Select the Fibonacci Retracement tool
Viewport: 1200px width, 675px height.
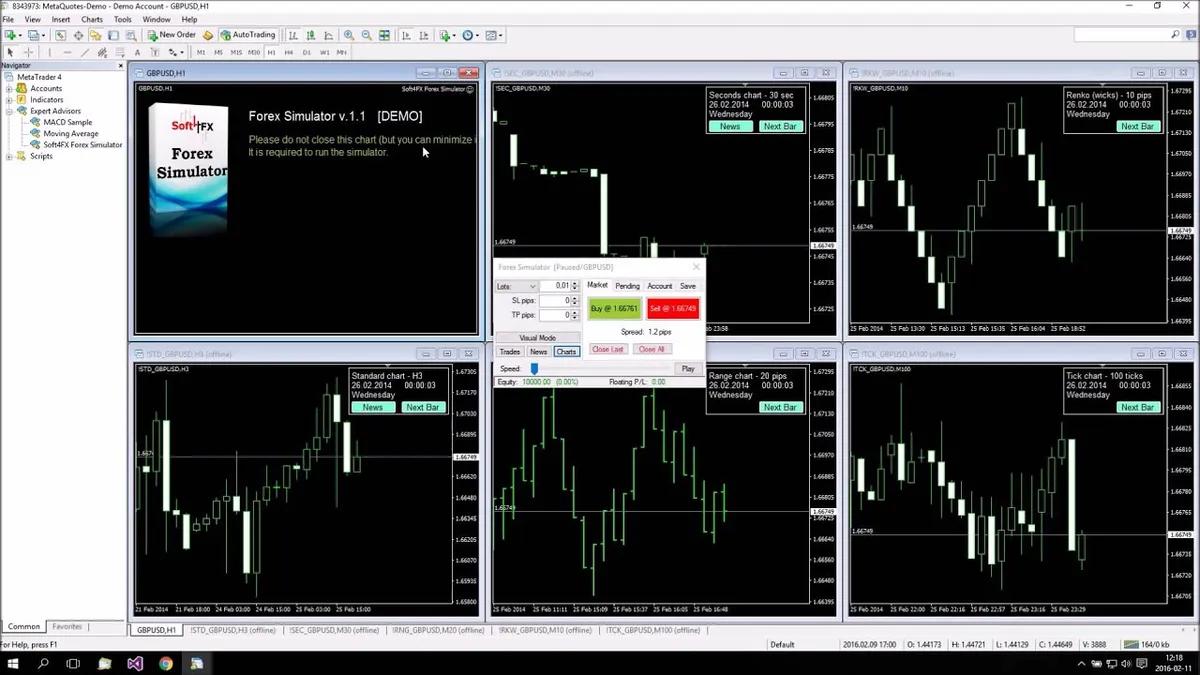120,52
